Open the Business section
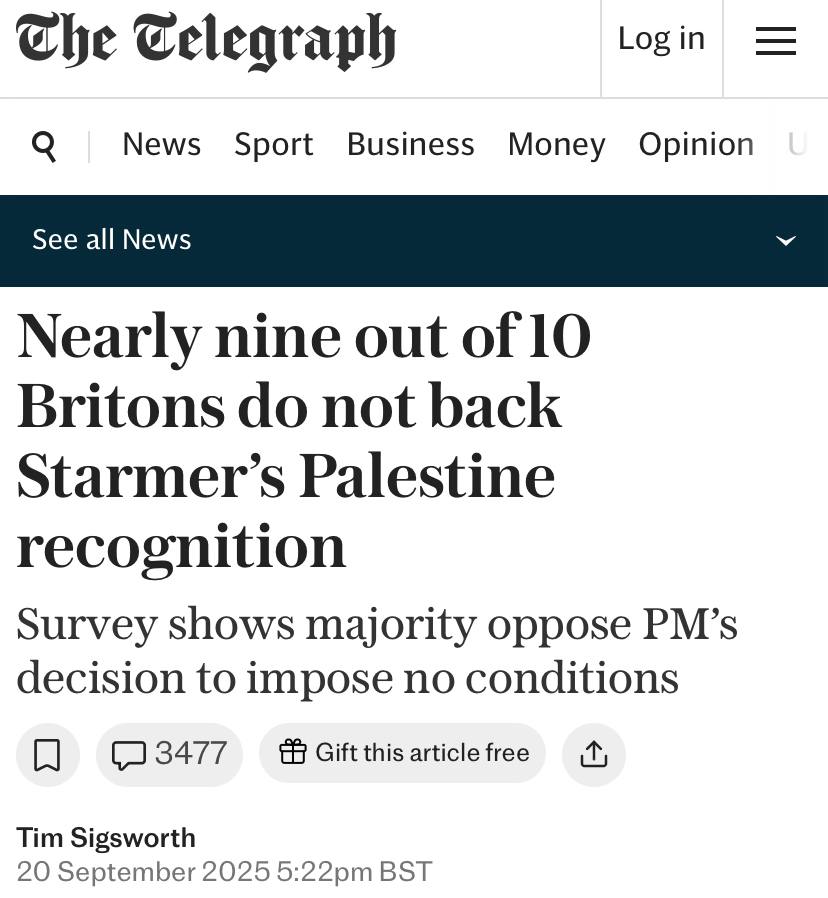This screenshot has width=828, height=898. click(411, 144)
